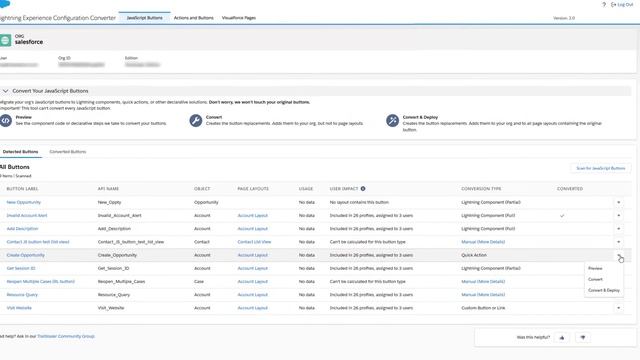
Task: Open Manual (More Details) for Contact JS button row
Action: pos(483,242)
